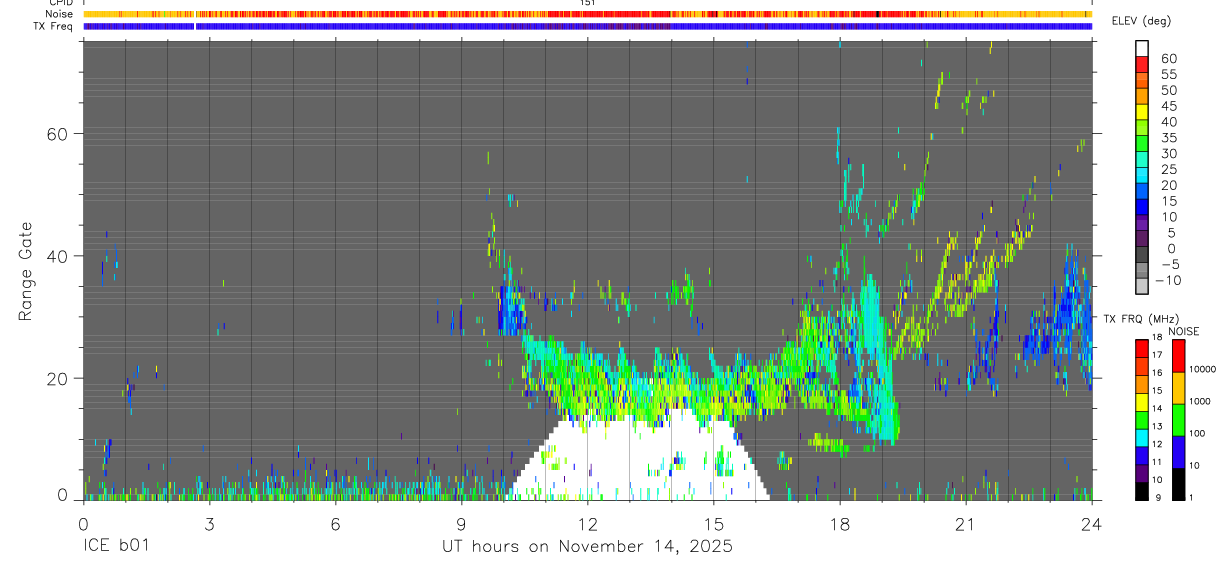Image resolution: width=1228 pixels, height=567 pixels.
Task: Click x-axis tick label '12'
Action: click(x=587, y=524)
